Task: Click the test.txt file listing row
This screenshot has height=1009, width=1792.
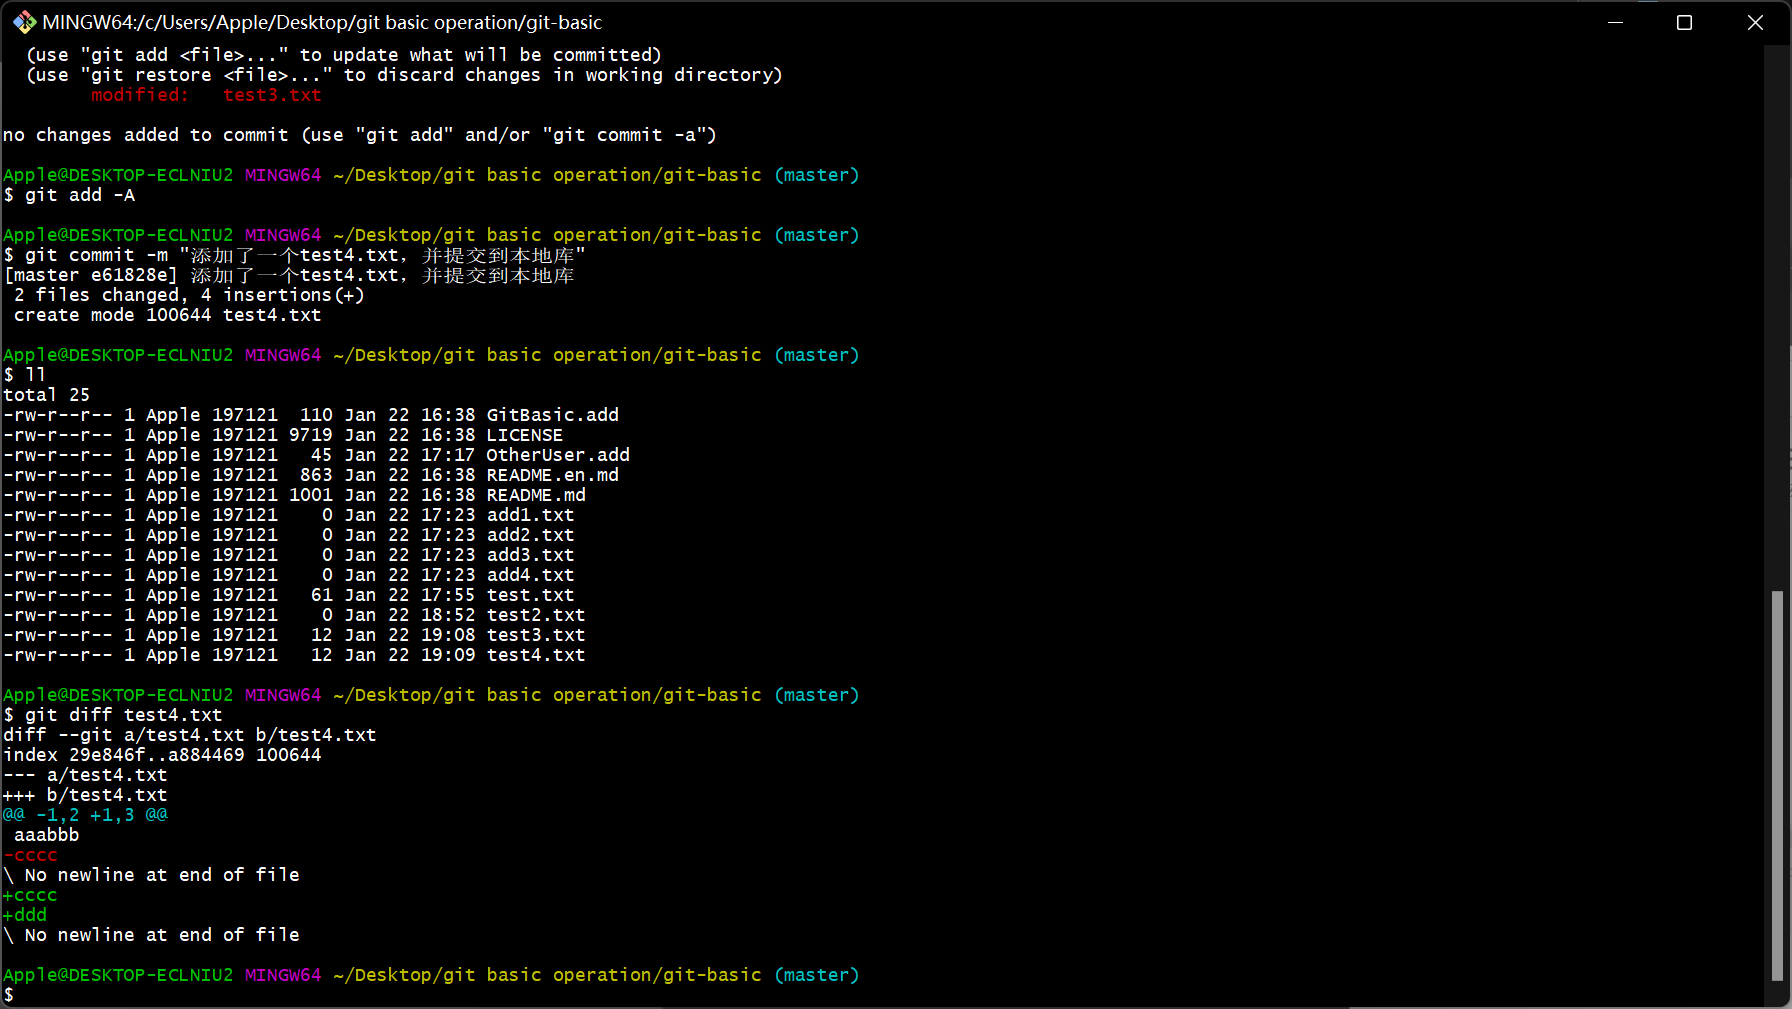Action: [289, 595]
